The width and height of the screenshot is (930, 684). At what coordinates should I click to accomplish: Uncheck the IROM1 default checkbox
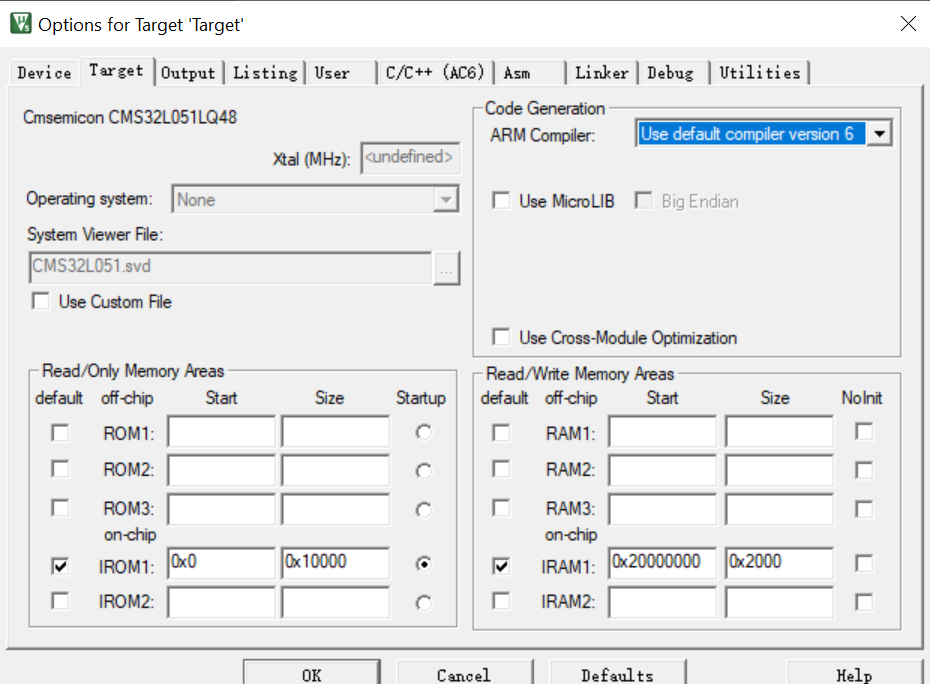pos(60,565)
